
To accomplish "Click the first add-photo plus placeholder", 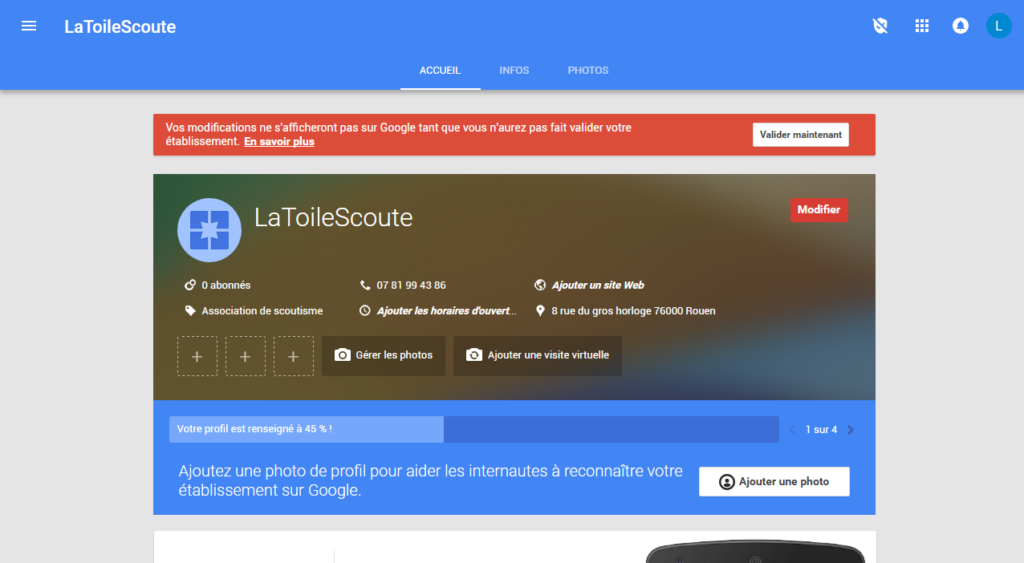I will (197, 356).
